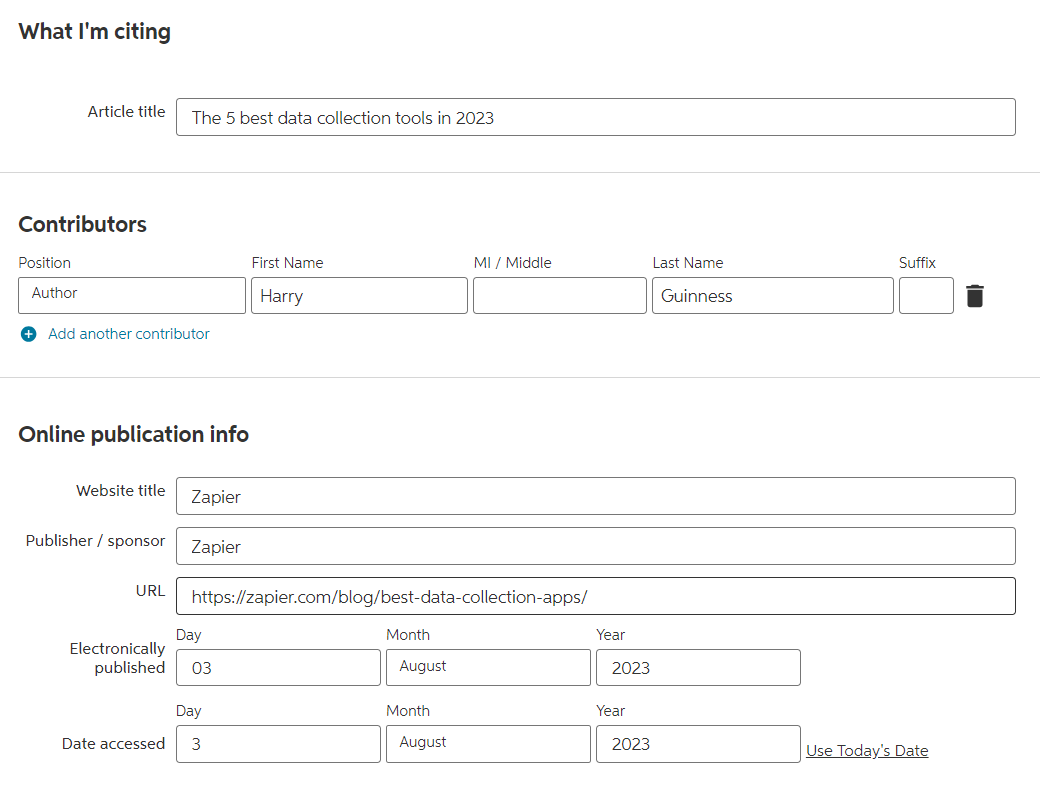The image size is (1040, 799).
Task: Click into the Website title field
Action: tap(595, 496)
